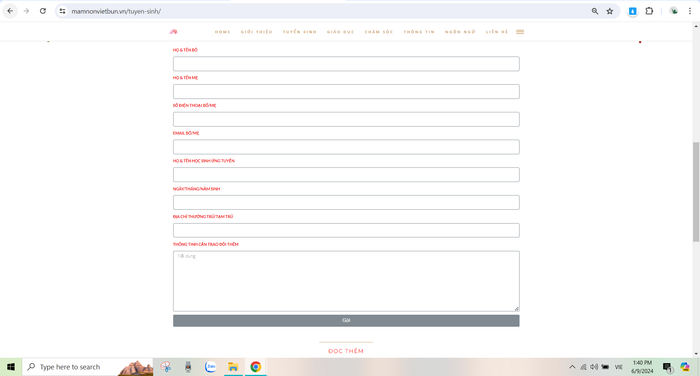The image size is (700, 376).
Task: Click the scrollbar up arrow
Action: tap(696, 26)
